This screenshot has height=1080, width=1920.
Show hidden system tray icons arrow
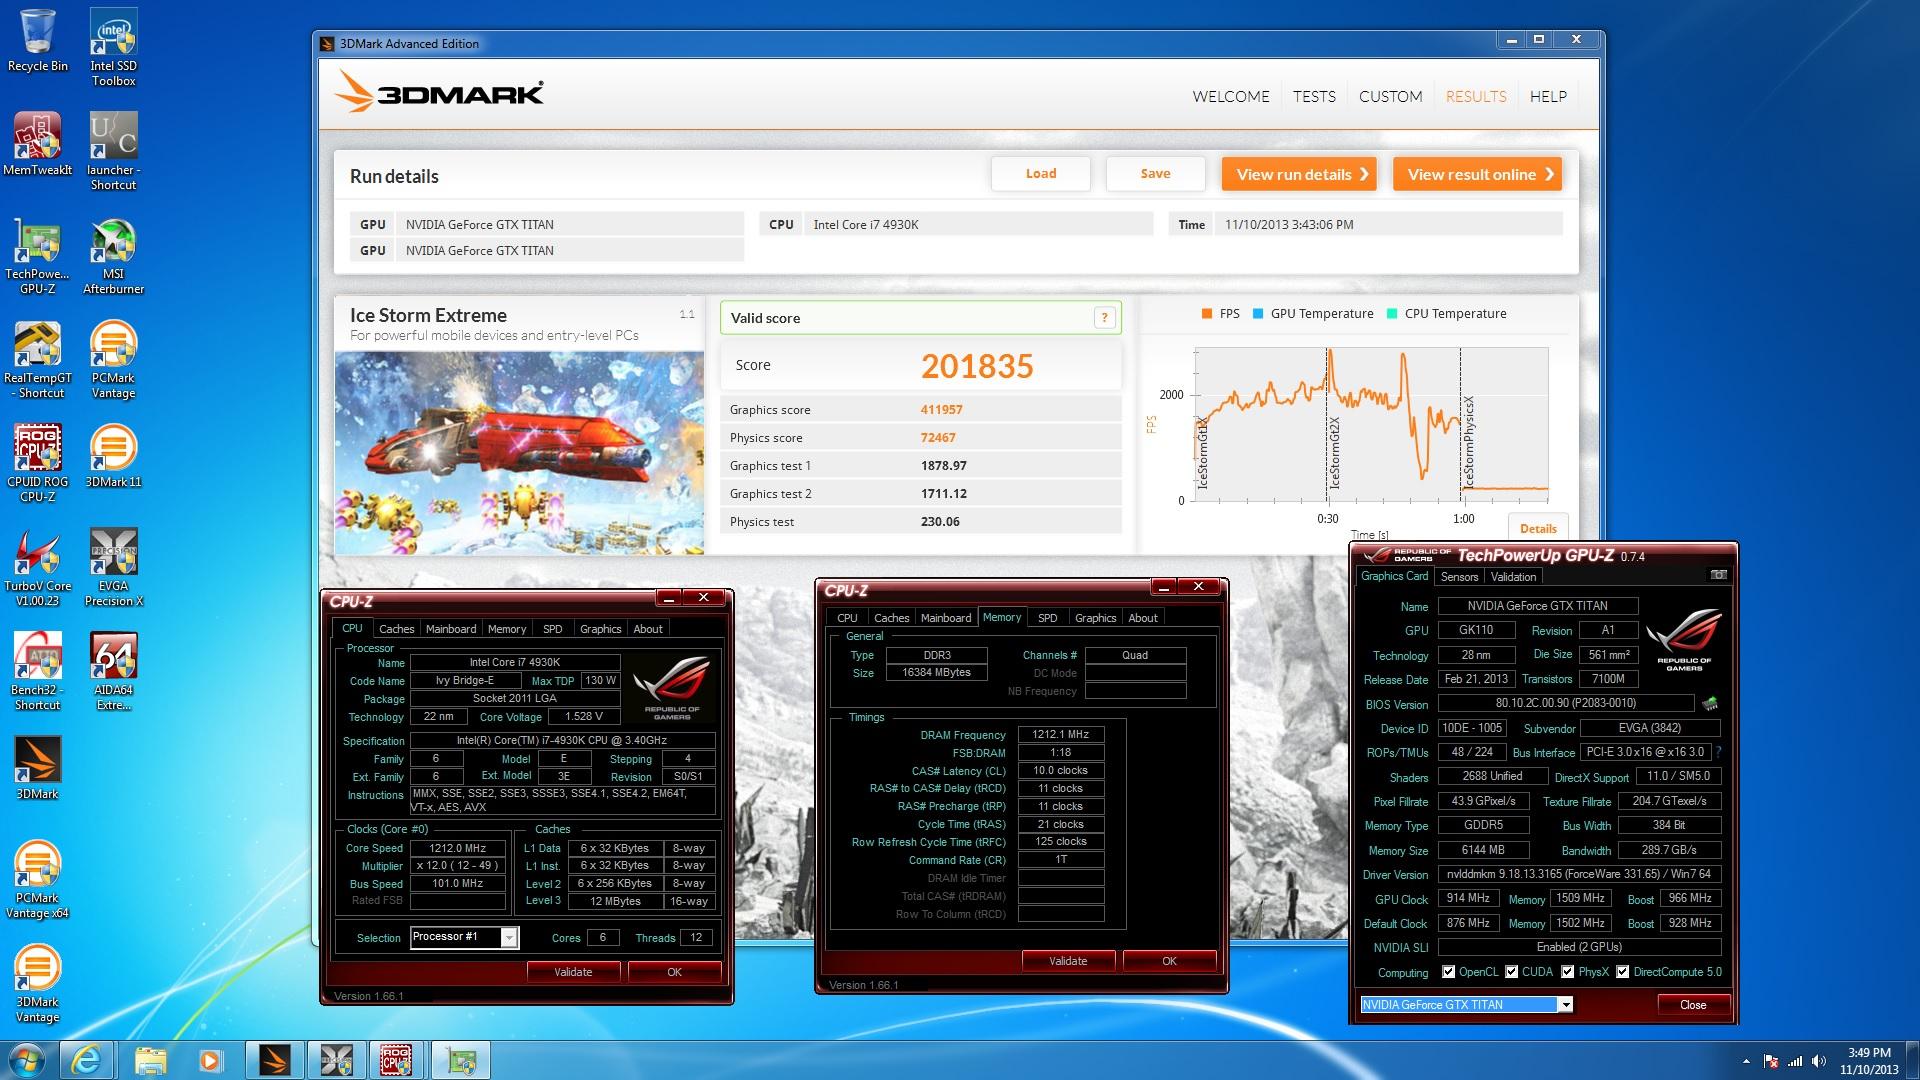tap(1747, 1060)
